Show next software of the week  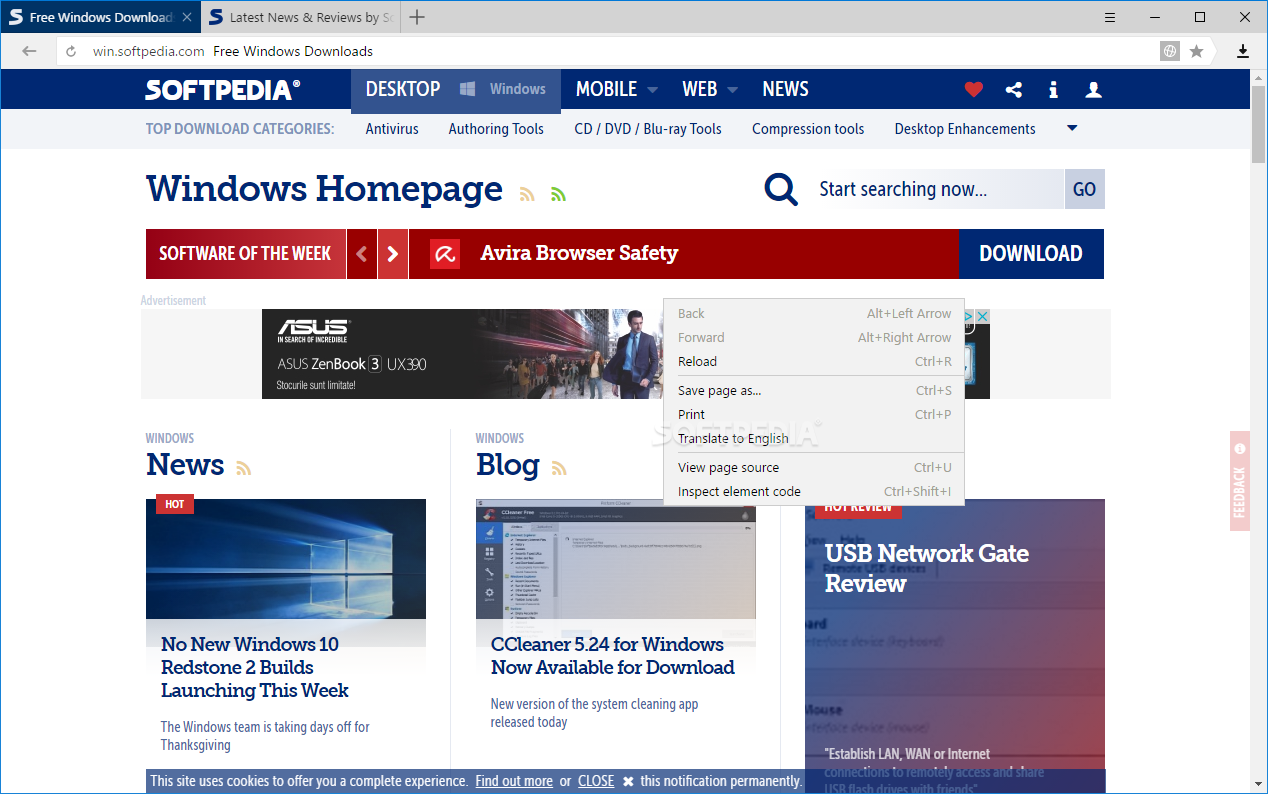point(393,254)
